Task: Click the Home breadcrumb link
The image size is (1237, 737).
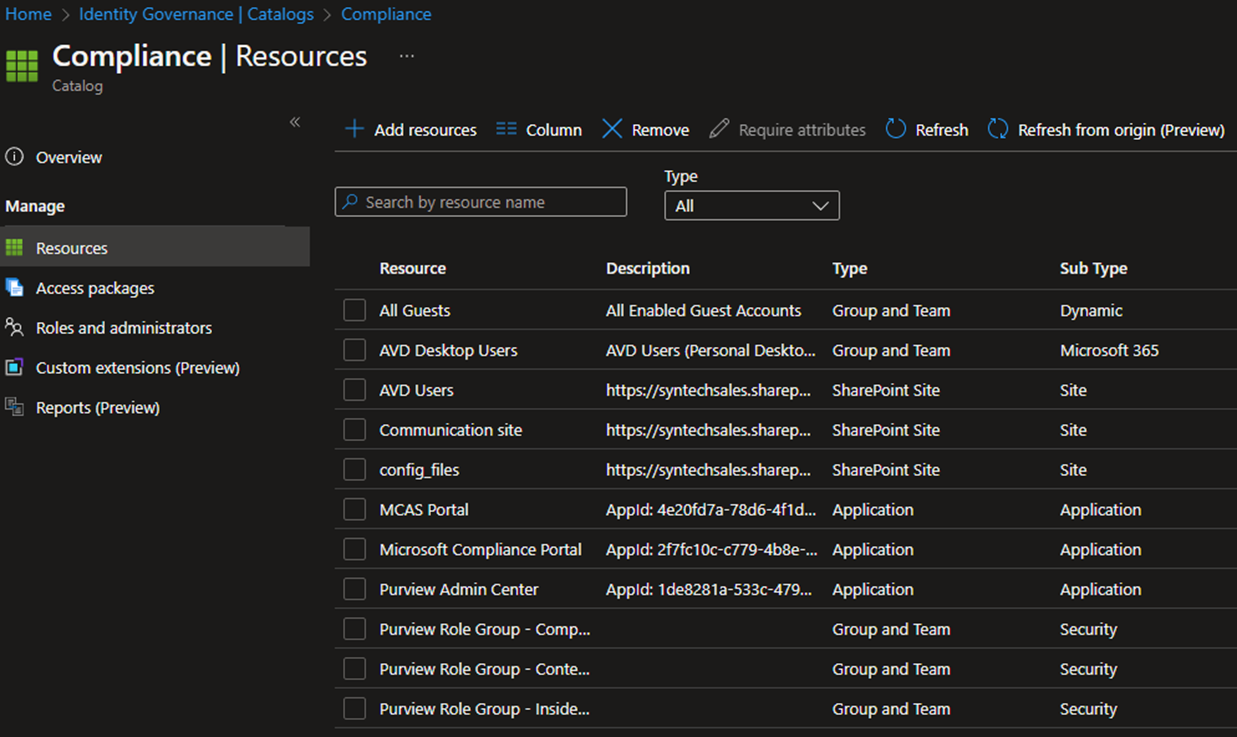Action: pos(28,14)
